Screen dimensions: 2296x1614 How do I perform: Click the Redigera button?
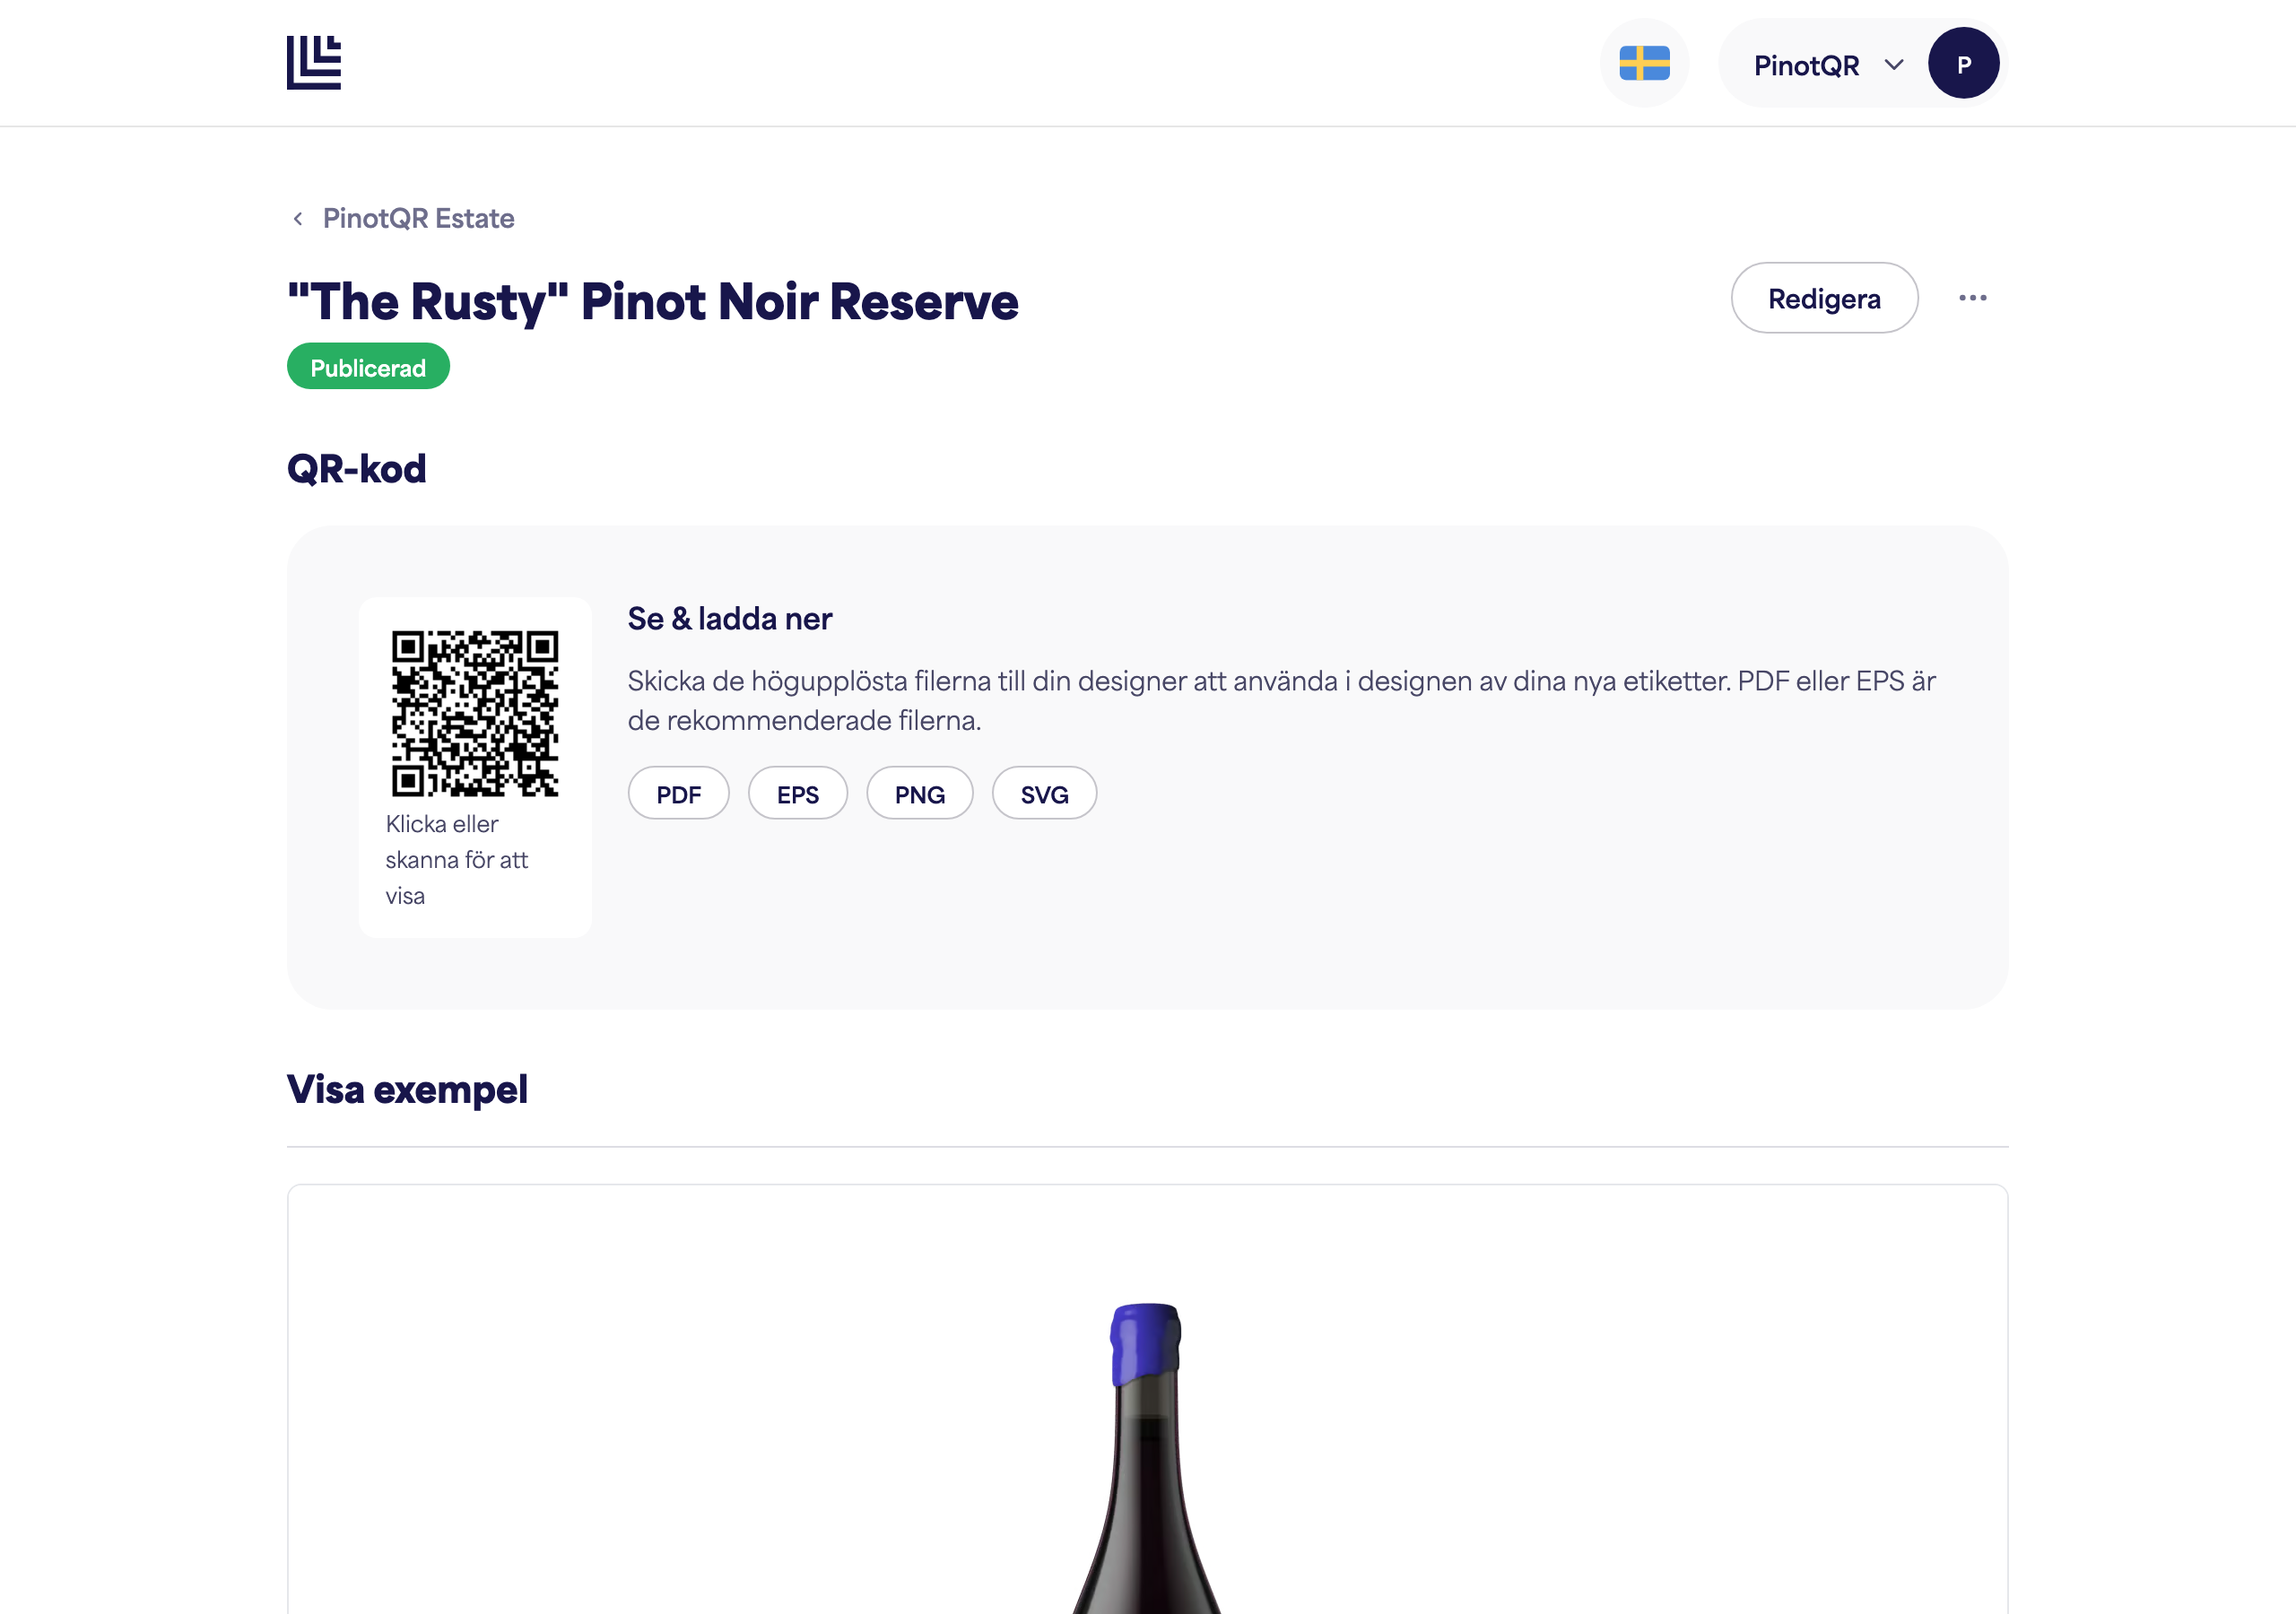(x=1824, y=298)
